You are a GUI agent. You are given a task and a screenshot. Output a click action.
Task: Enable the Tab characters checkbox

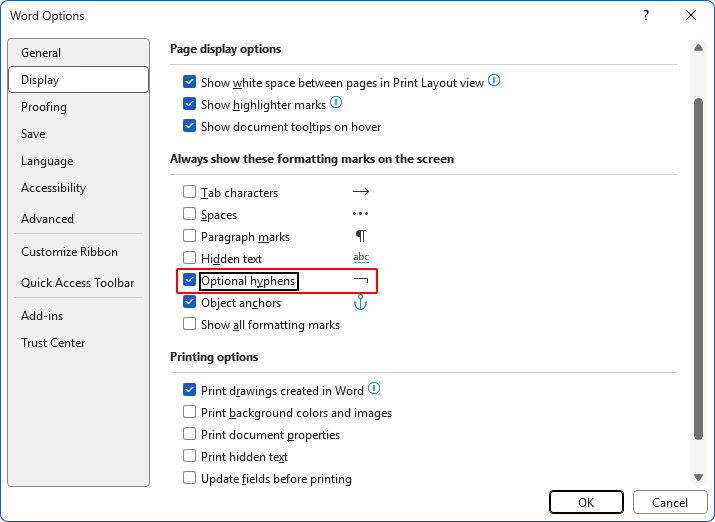[x=190, y=192]
